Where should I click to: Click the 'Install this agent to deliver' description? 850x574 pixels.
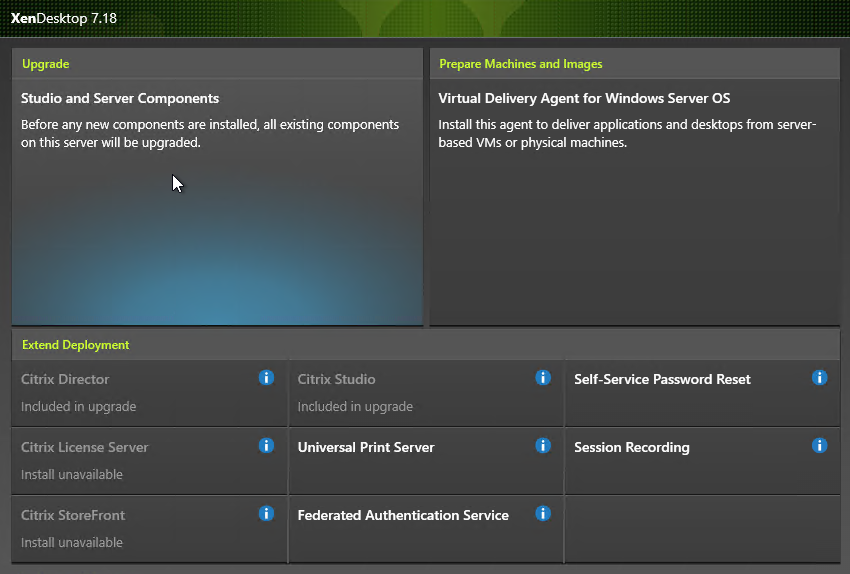tap(627, 133)
